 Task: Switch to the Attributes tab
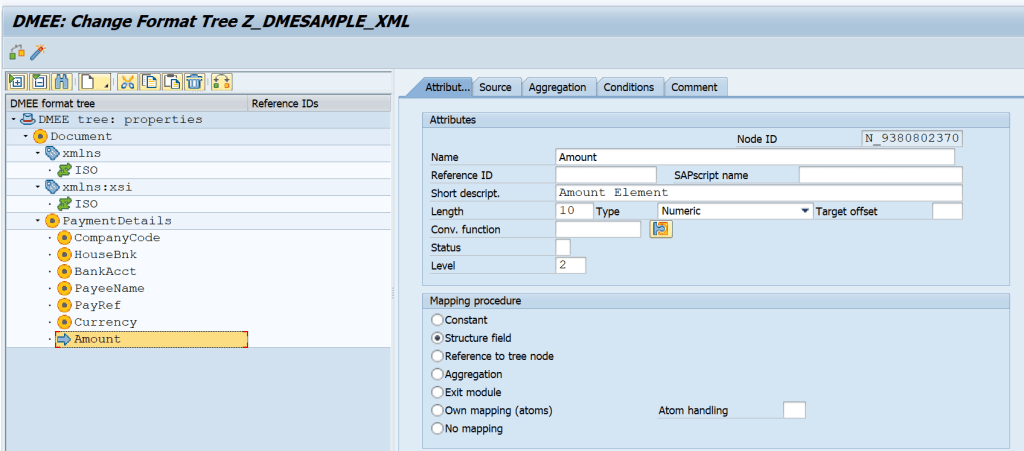click(x=447, y=87)
